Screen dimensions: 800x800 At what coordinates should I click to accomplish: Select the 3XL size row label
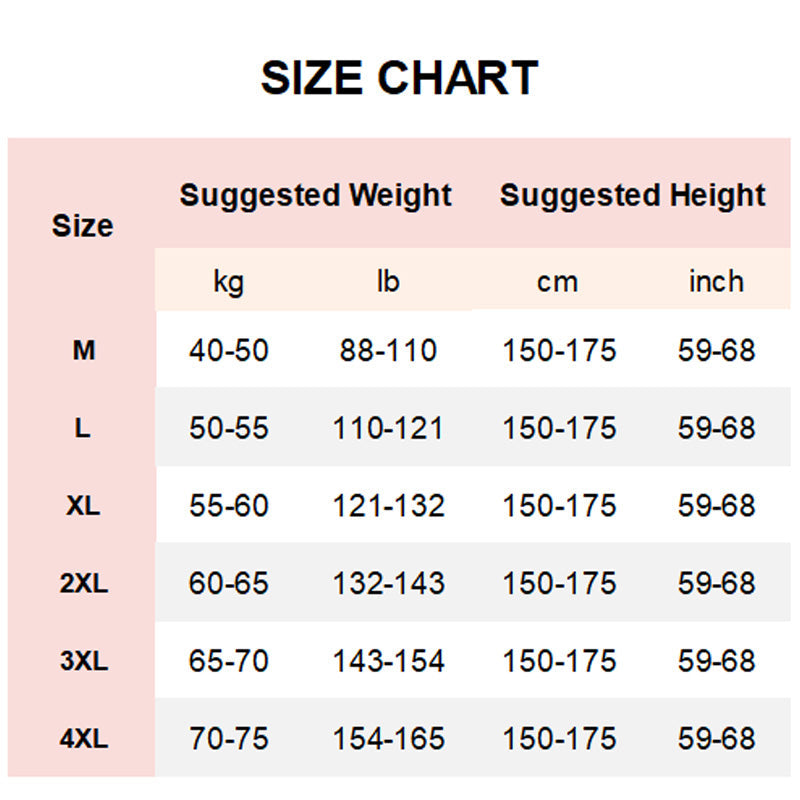(83, 661)
